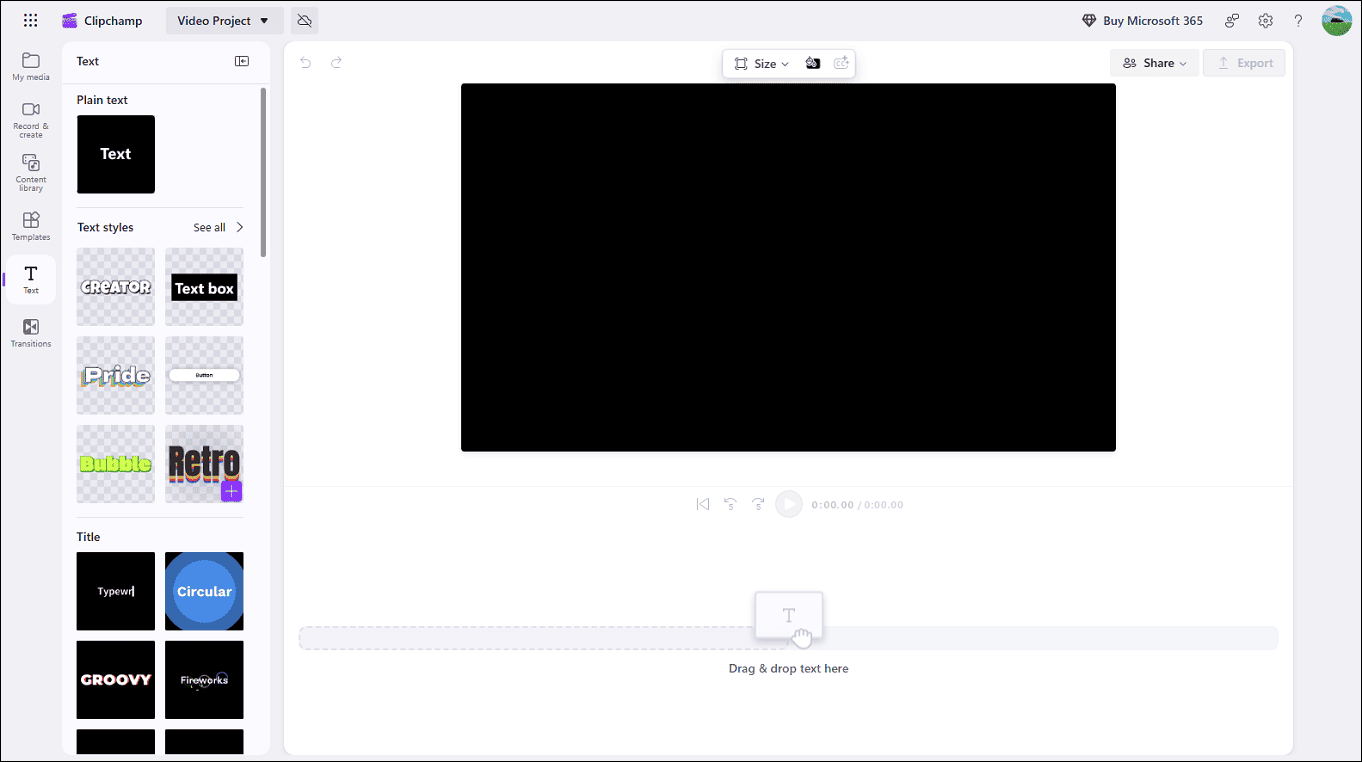Rewind five seconds
Viewport: 1362px width, 762px height.
coord(731,504)
